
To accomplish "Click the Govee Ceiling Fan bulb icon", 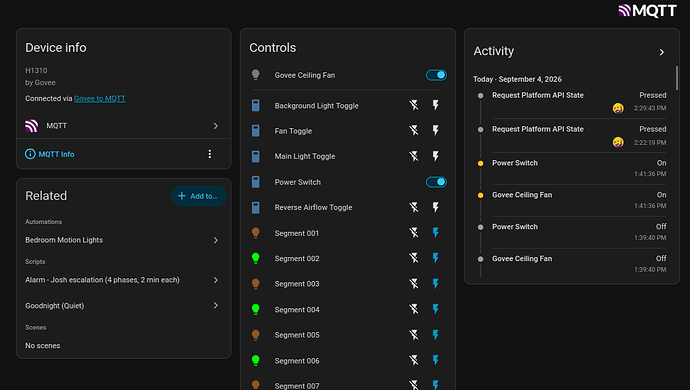I will coord(256,75).
